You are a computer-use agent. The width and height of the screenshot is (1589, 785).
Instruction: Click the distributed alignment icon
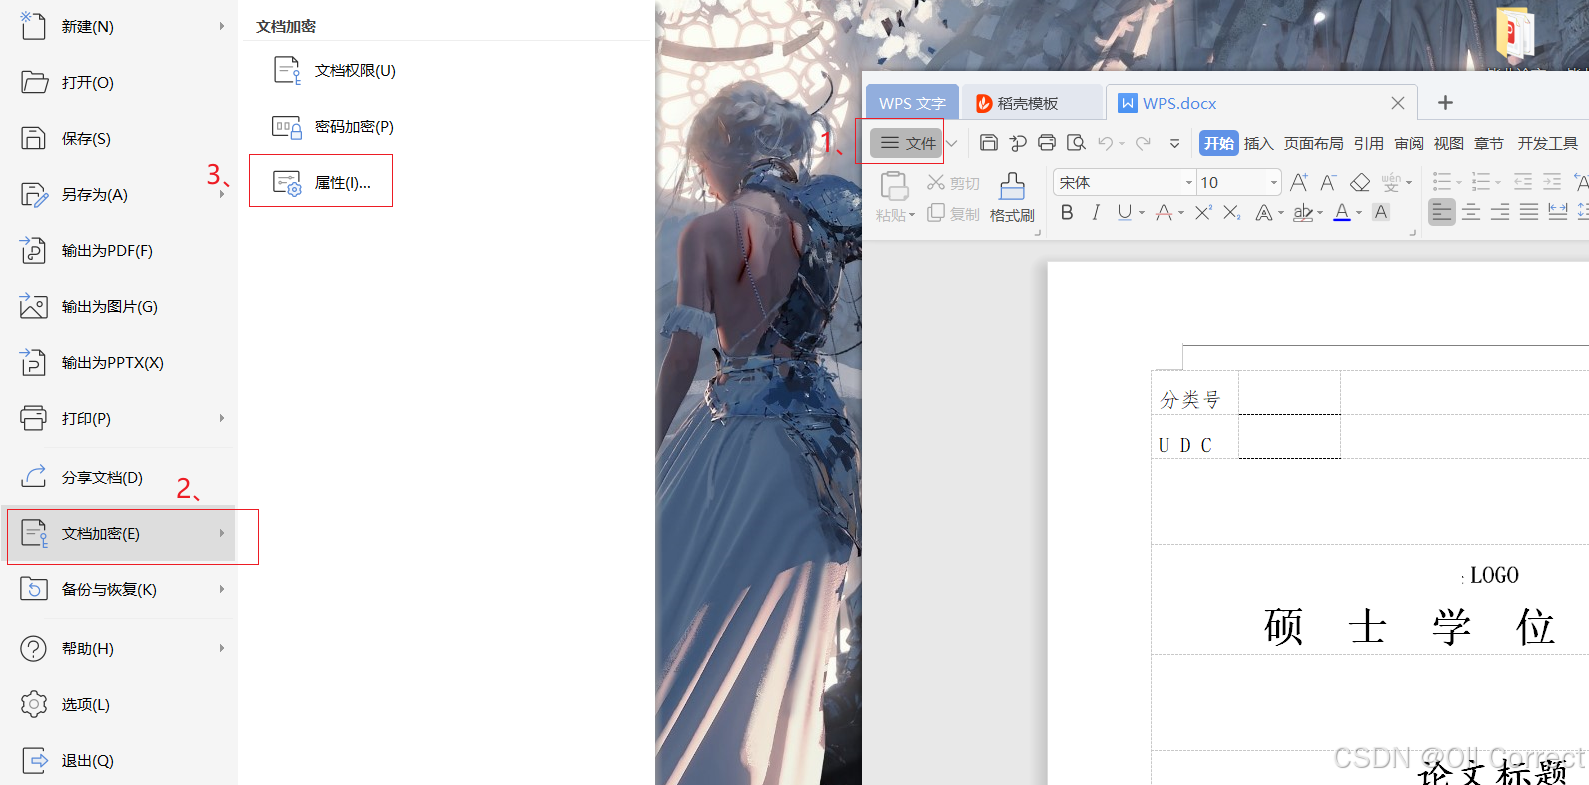1558,212
